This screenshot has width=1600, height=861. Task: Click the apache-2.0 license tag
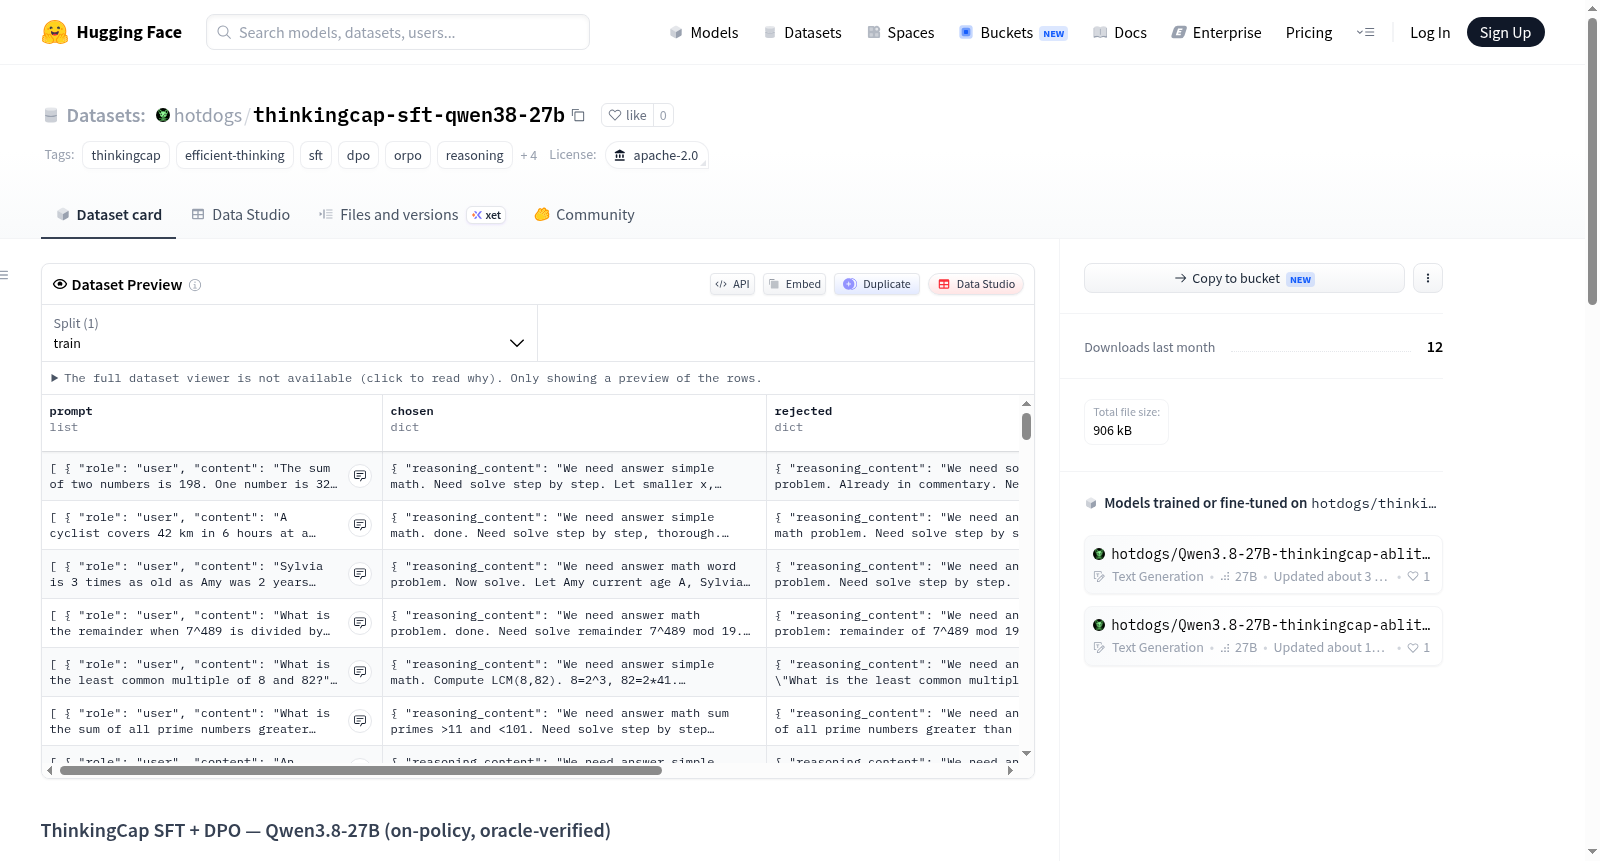click(657, 155)
